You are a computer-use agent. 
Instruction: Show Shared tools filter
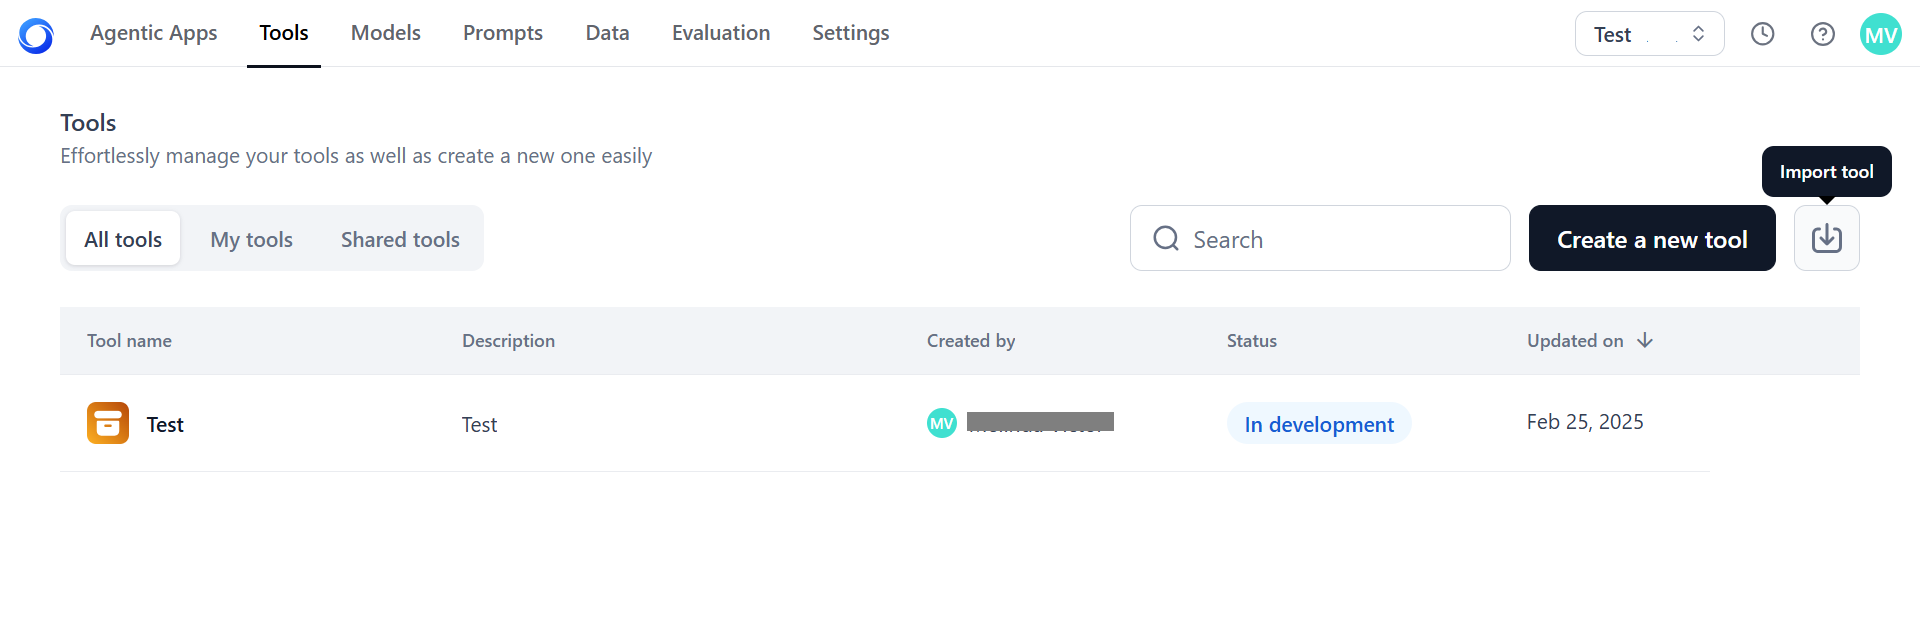pos(400,239)
